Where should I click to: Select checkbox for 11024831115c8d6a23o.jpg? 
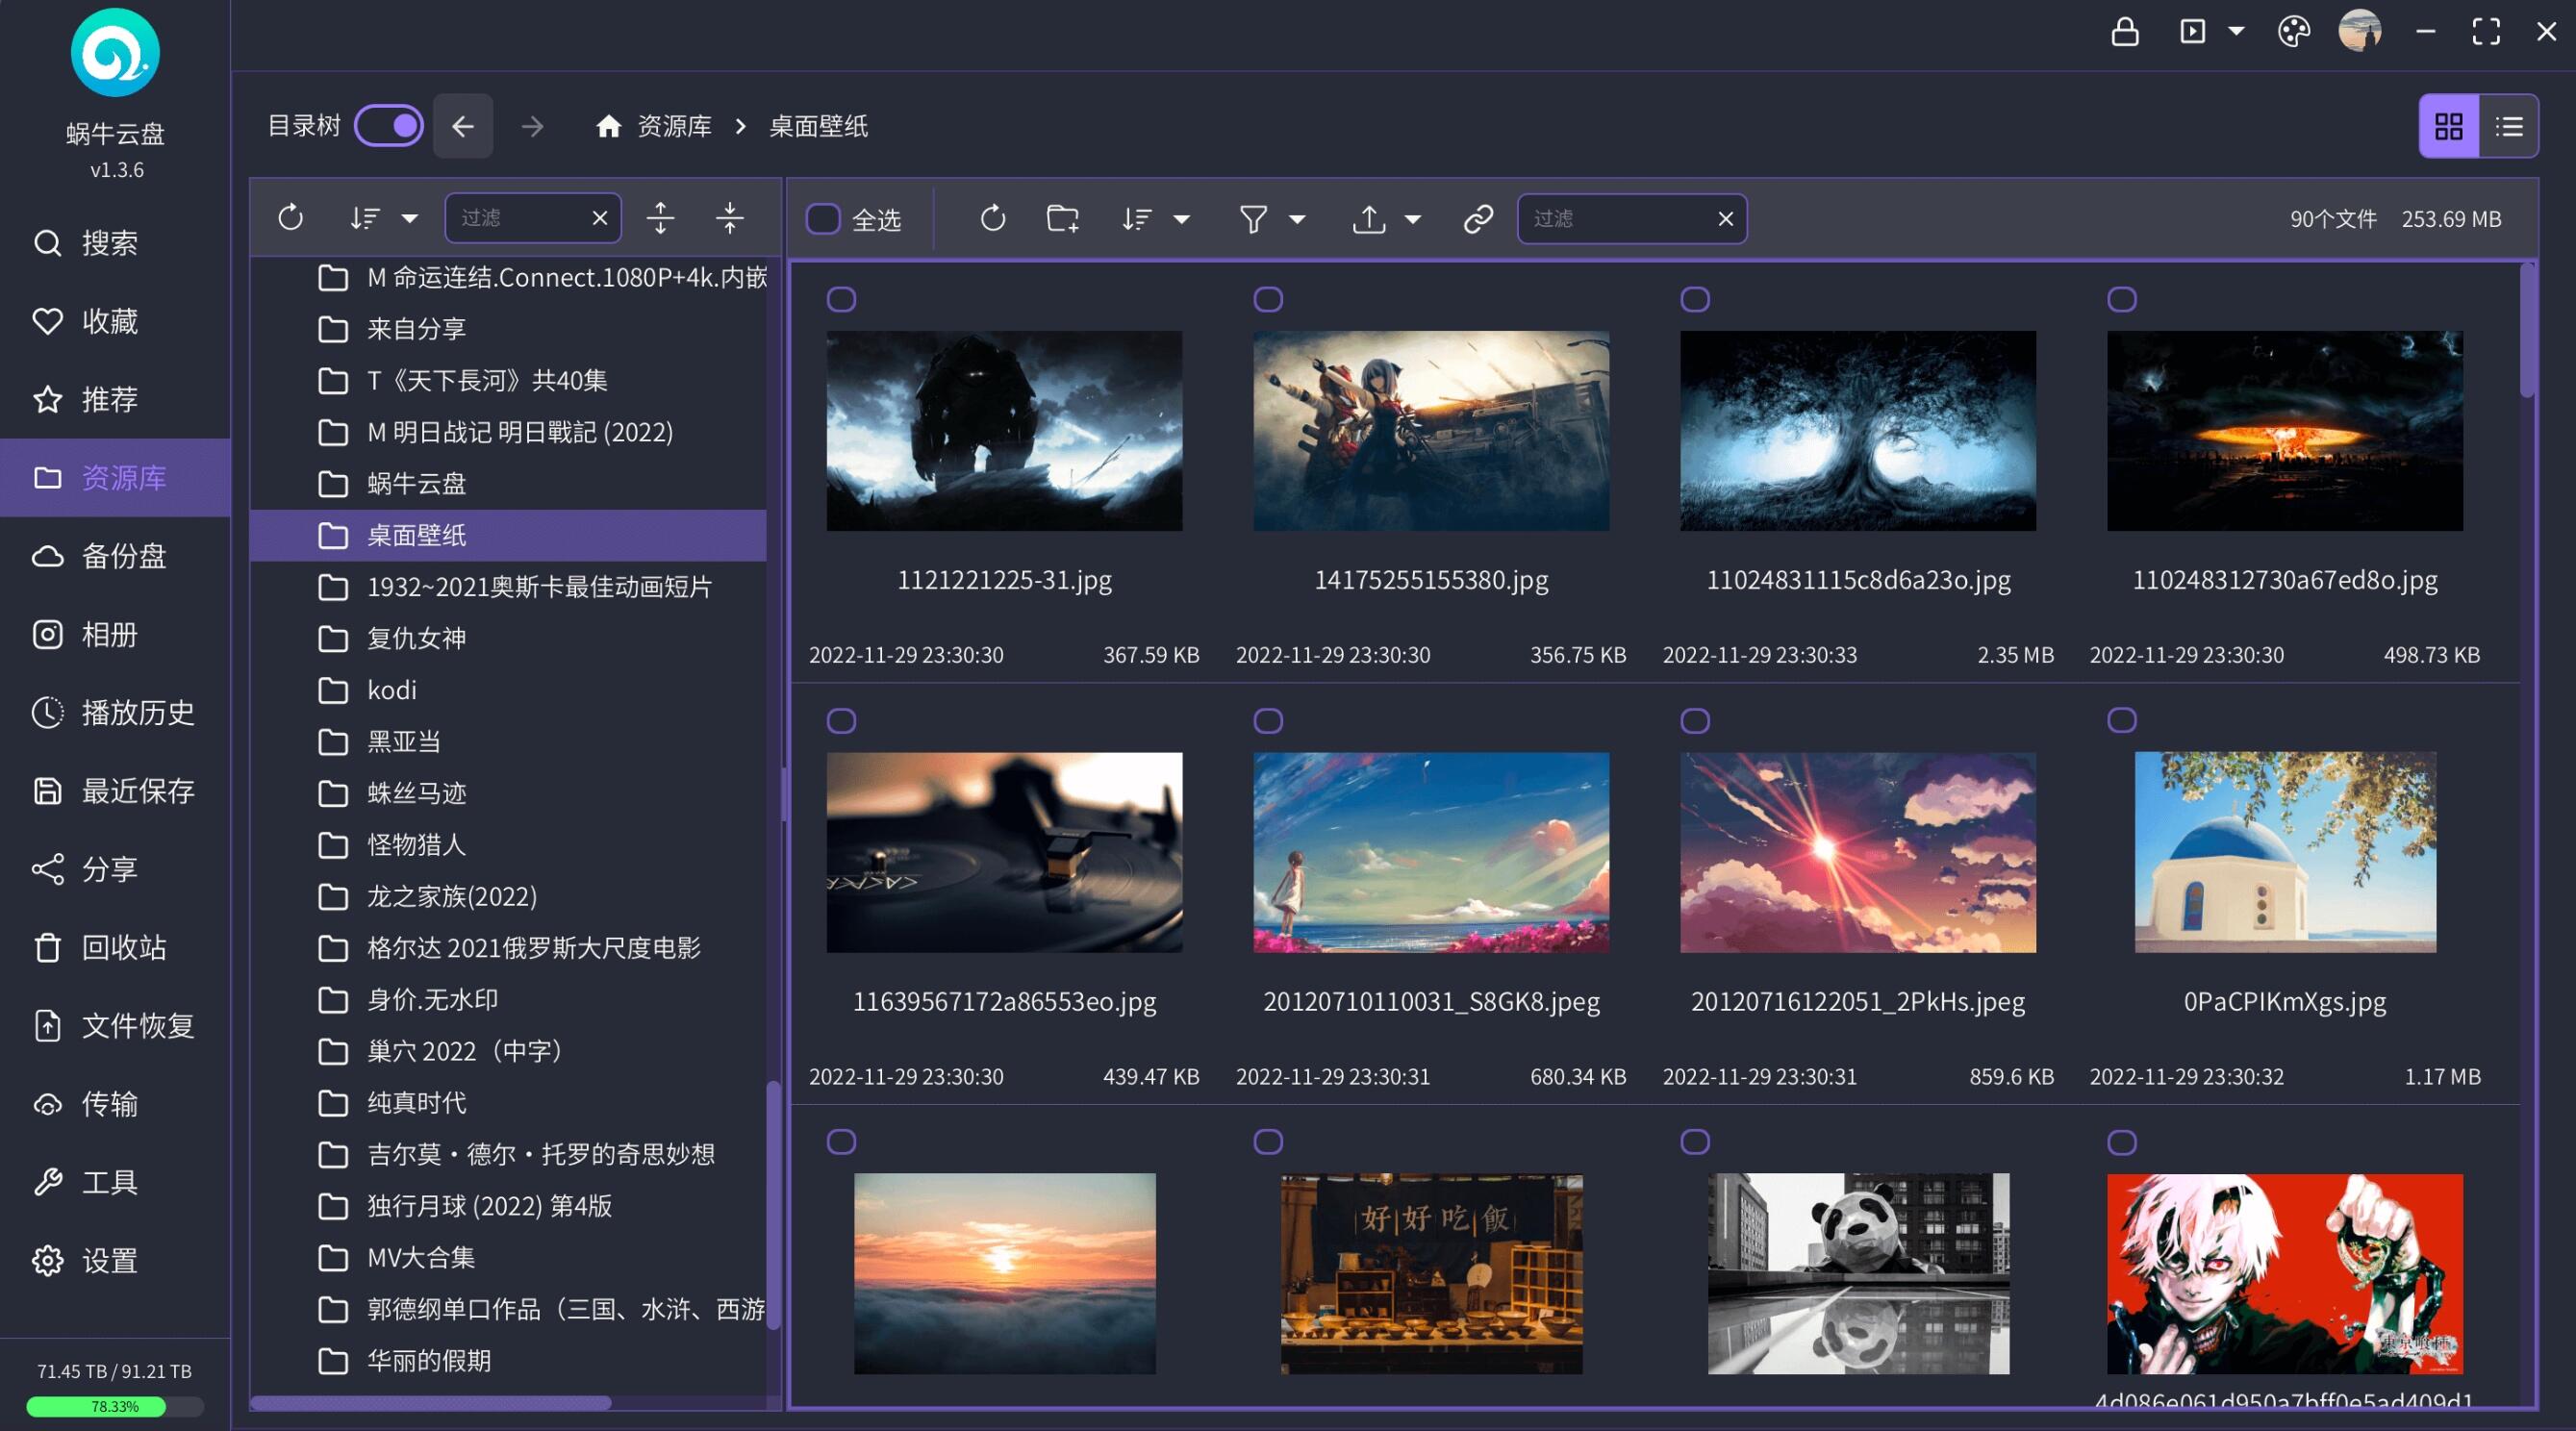[x=1695, y=299]
